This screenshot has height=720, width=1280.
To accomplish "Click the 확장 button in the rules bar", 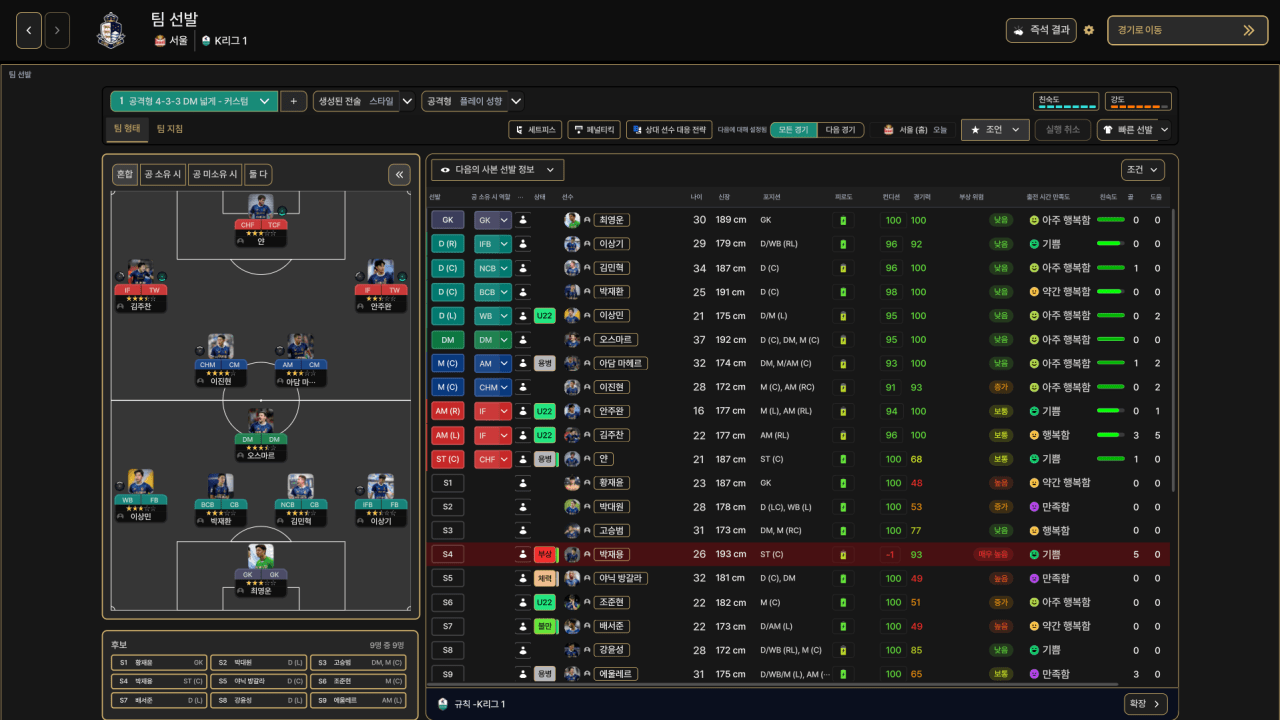I will tap(1145, 704).
